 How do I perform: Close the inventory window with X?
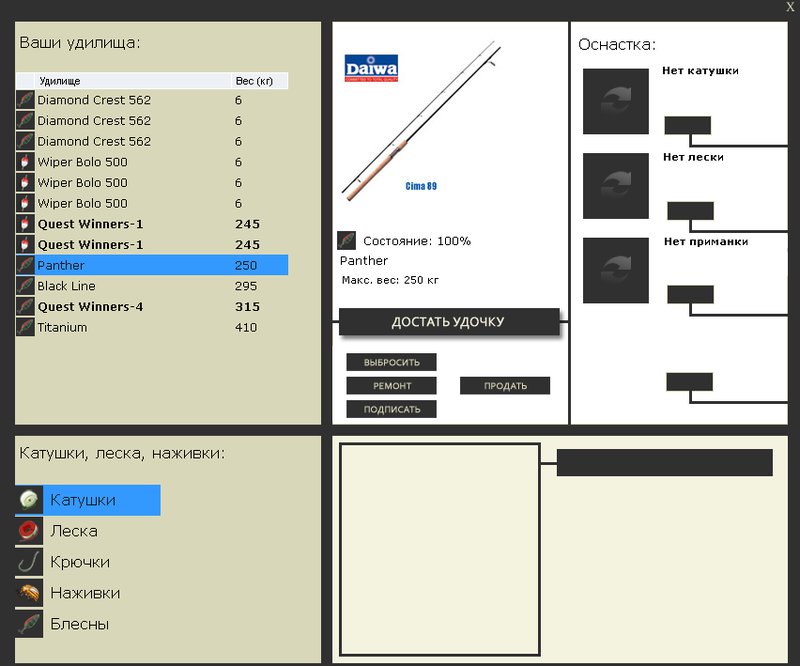coord(790,7)
